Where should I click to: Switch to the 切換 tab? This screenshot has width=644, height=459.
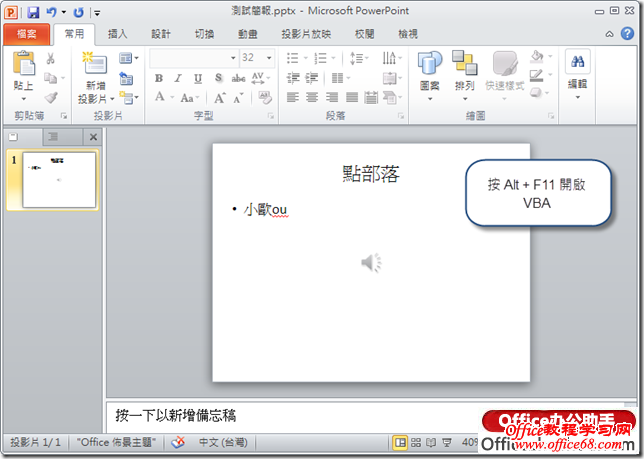[x=204, y=34]
